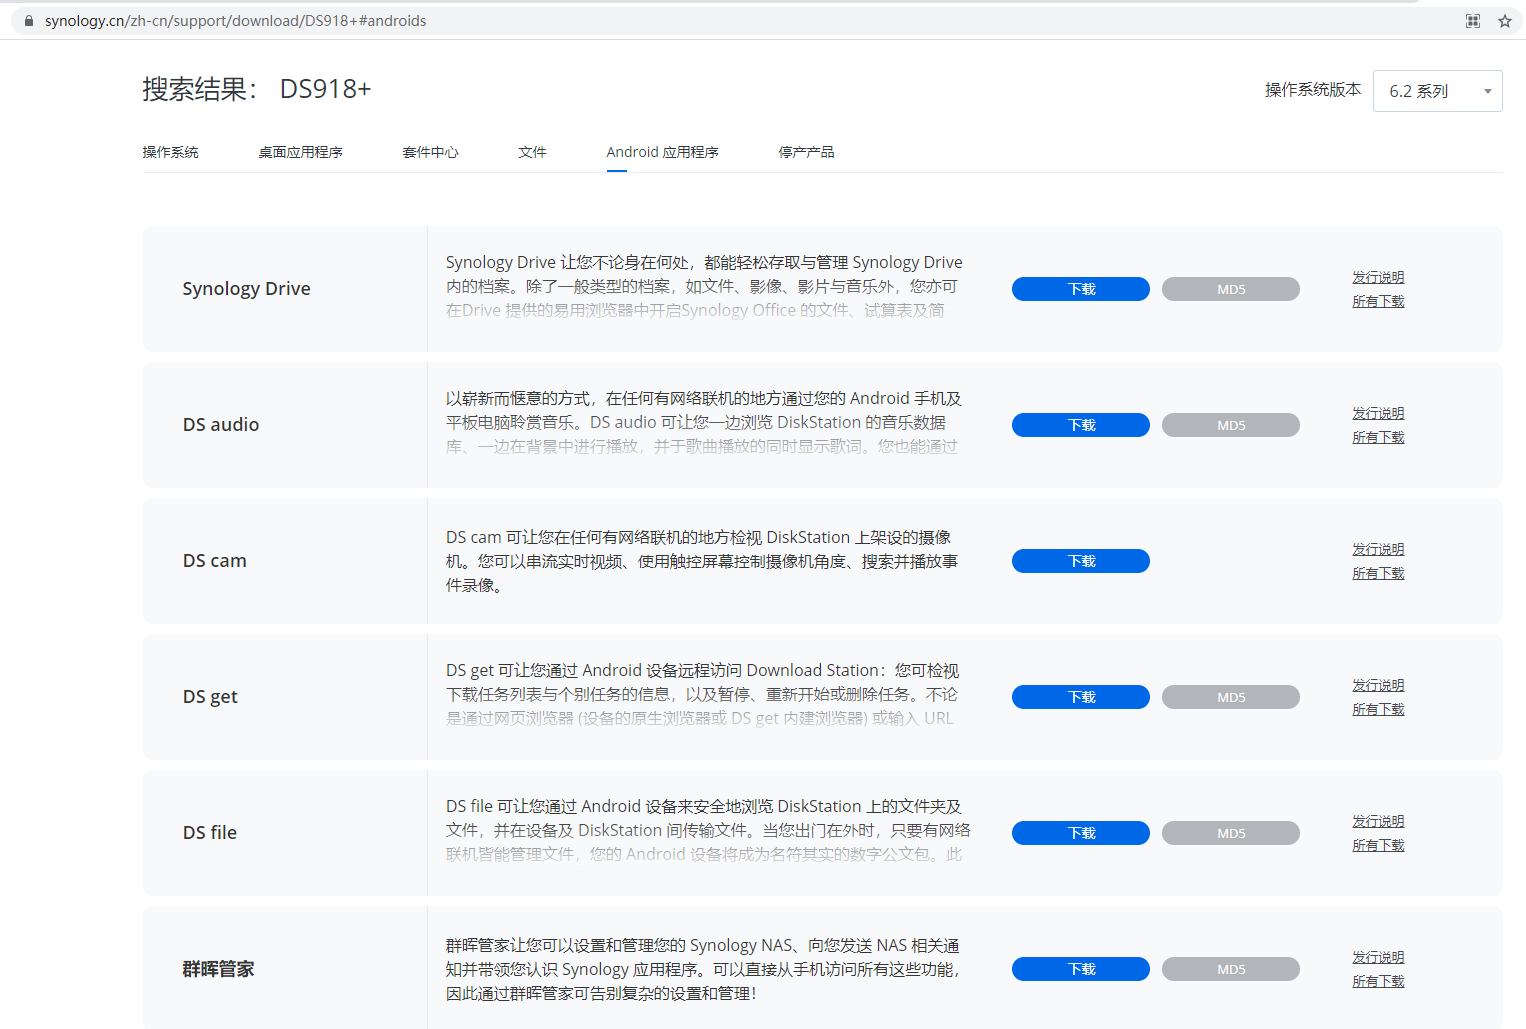Click the 操作系统版本 label
The image size is (1526, 1029).
click(1313, 90)
